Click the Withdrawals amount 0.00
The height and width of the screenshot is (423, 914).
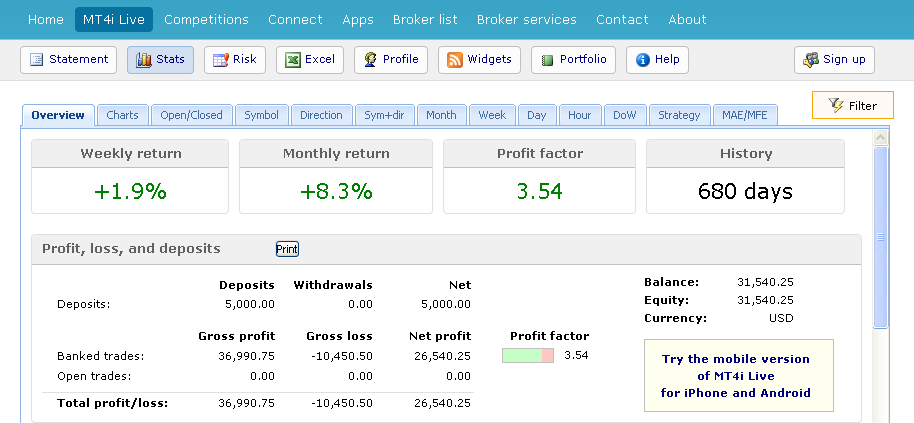pos(360,304)
